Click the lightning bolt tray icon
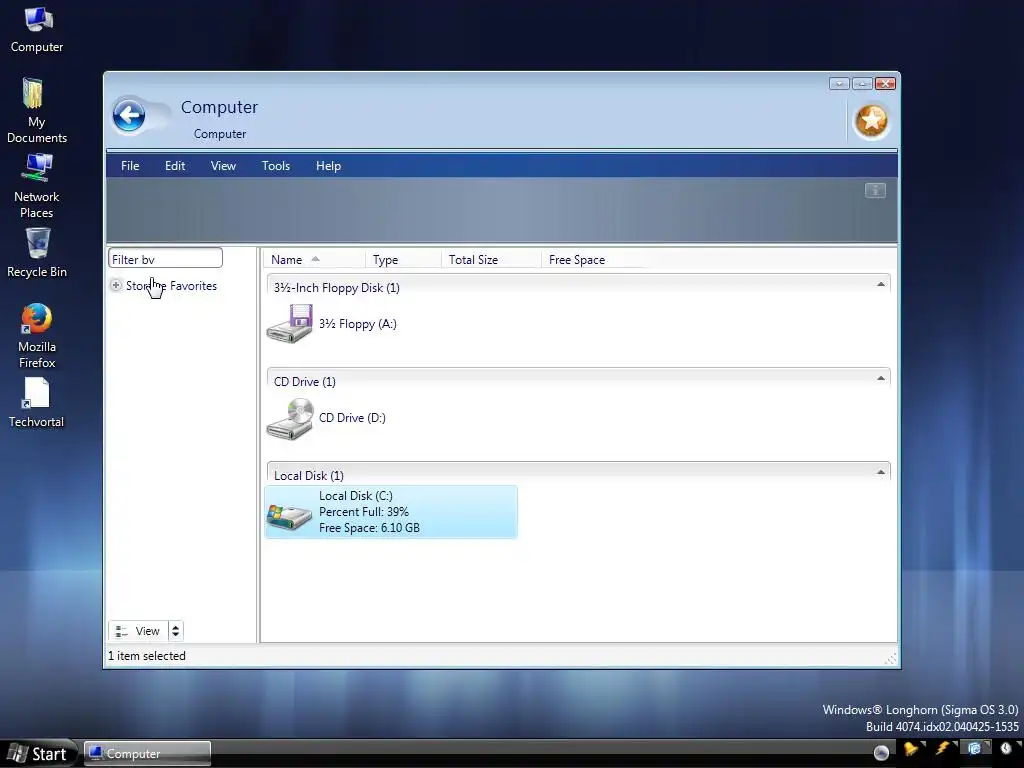1024x768 pixels. pyautogui.click(x=942, y=748)
